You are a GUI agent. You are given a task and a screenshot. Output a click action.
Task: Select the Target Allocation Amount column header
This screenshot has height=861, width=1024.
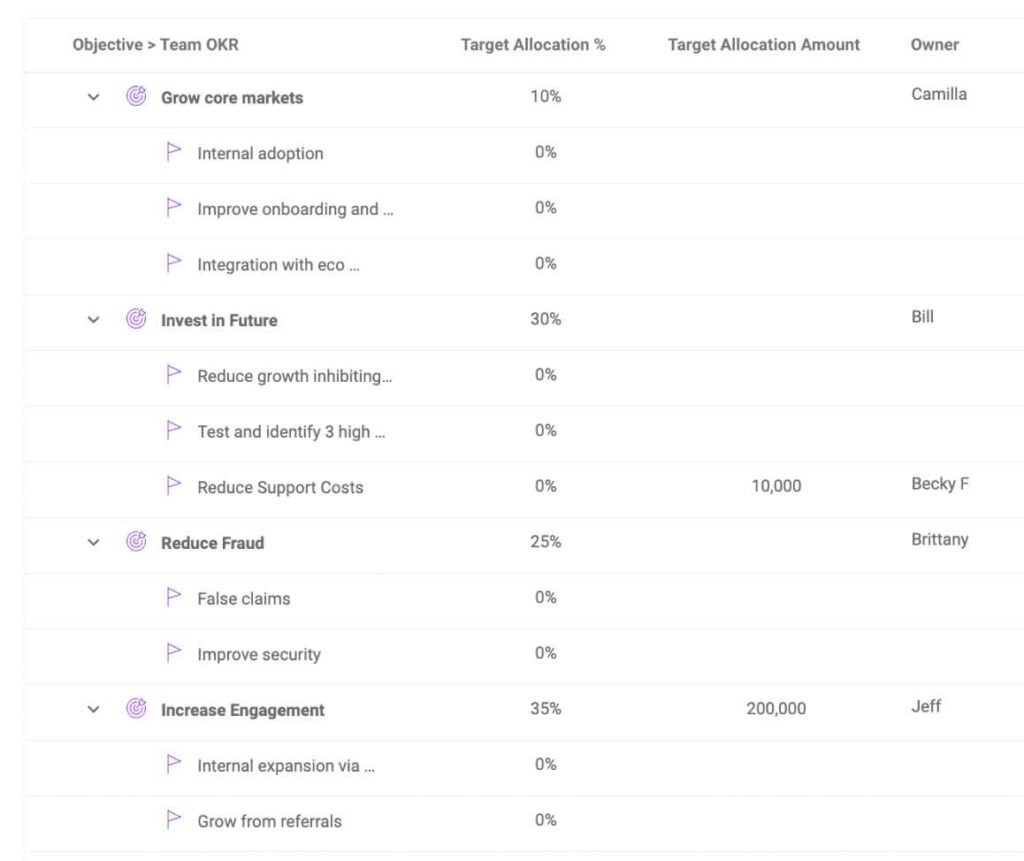point(763,44)
